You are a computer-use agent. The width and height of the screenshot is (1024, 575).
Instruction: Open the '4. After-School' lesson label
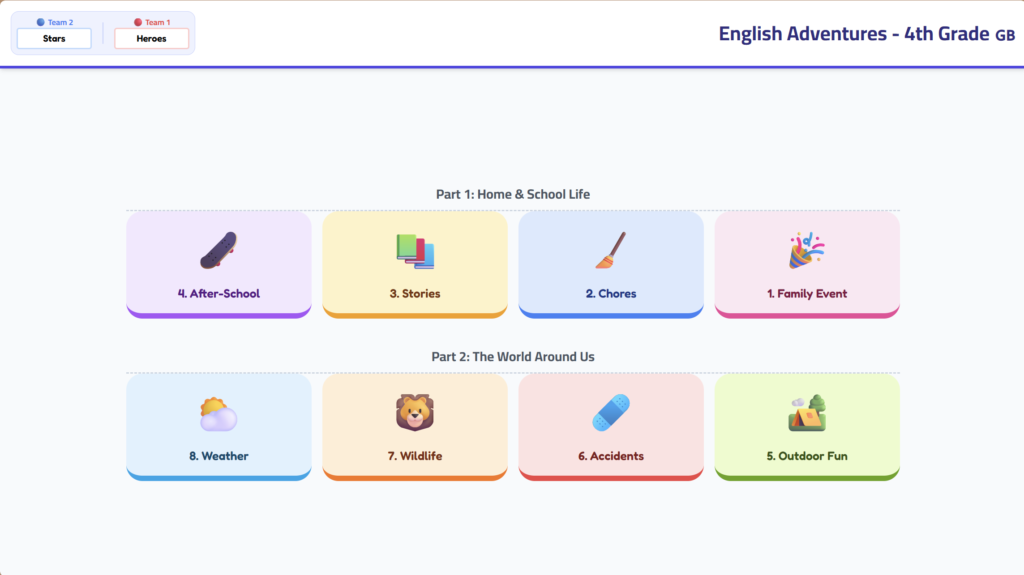click(x=218, y=294)
